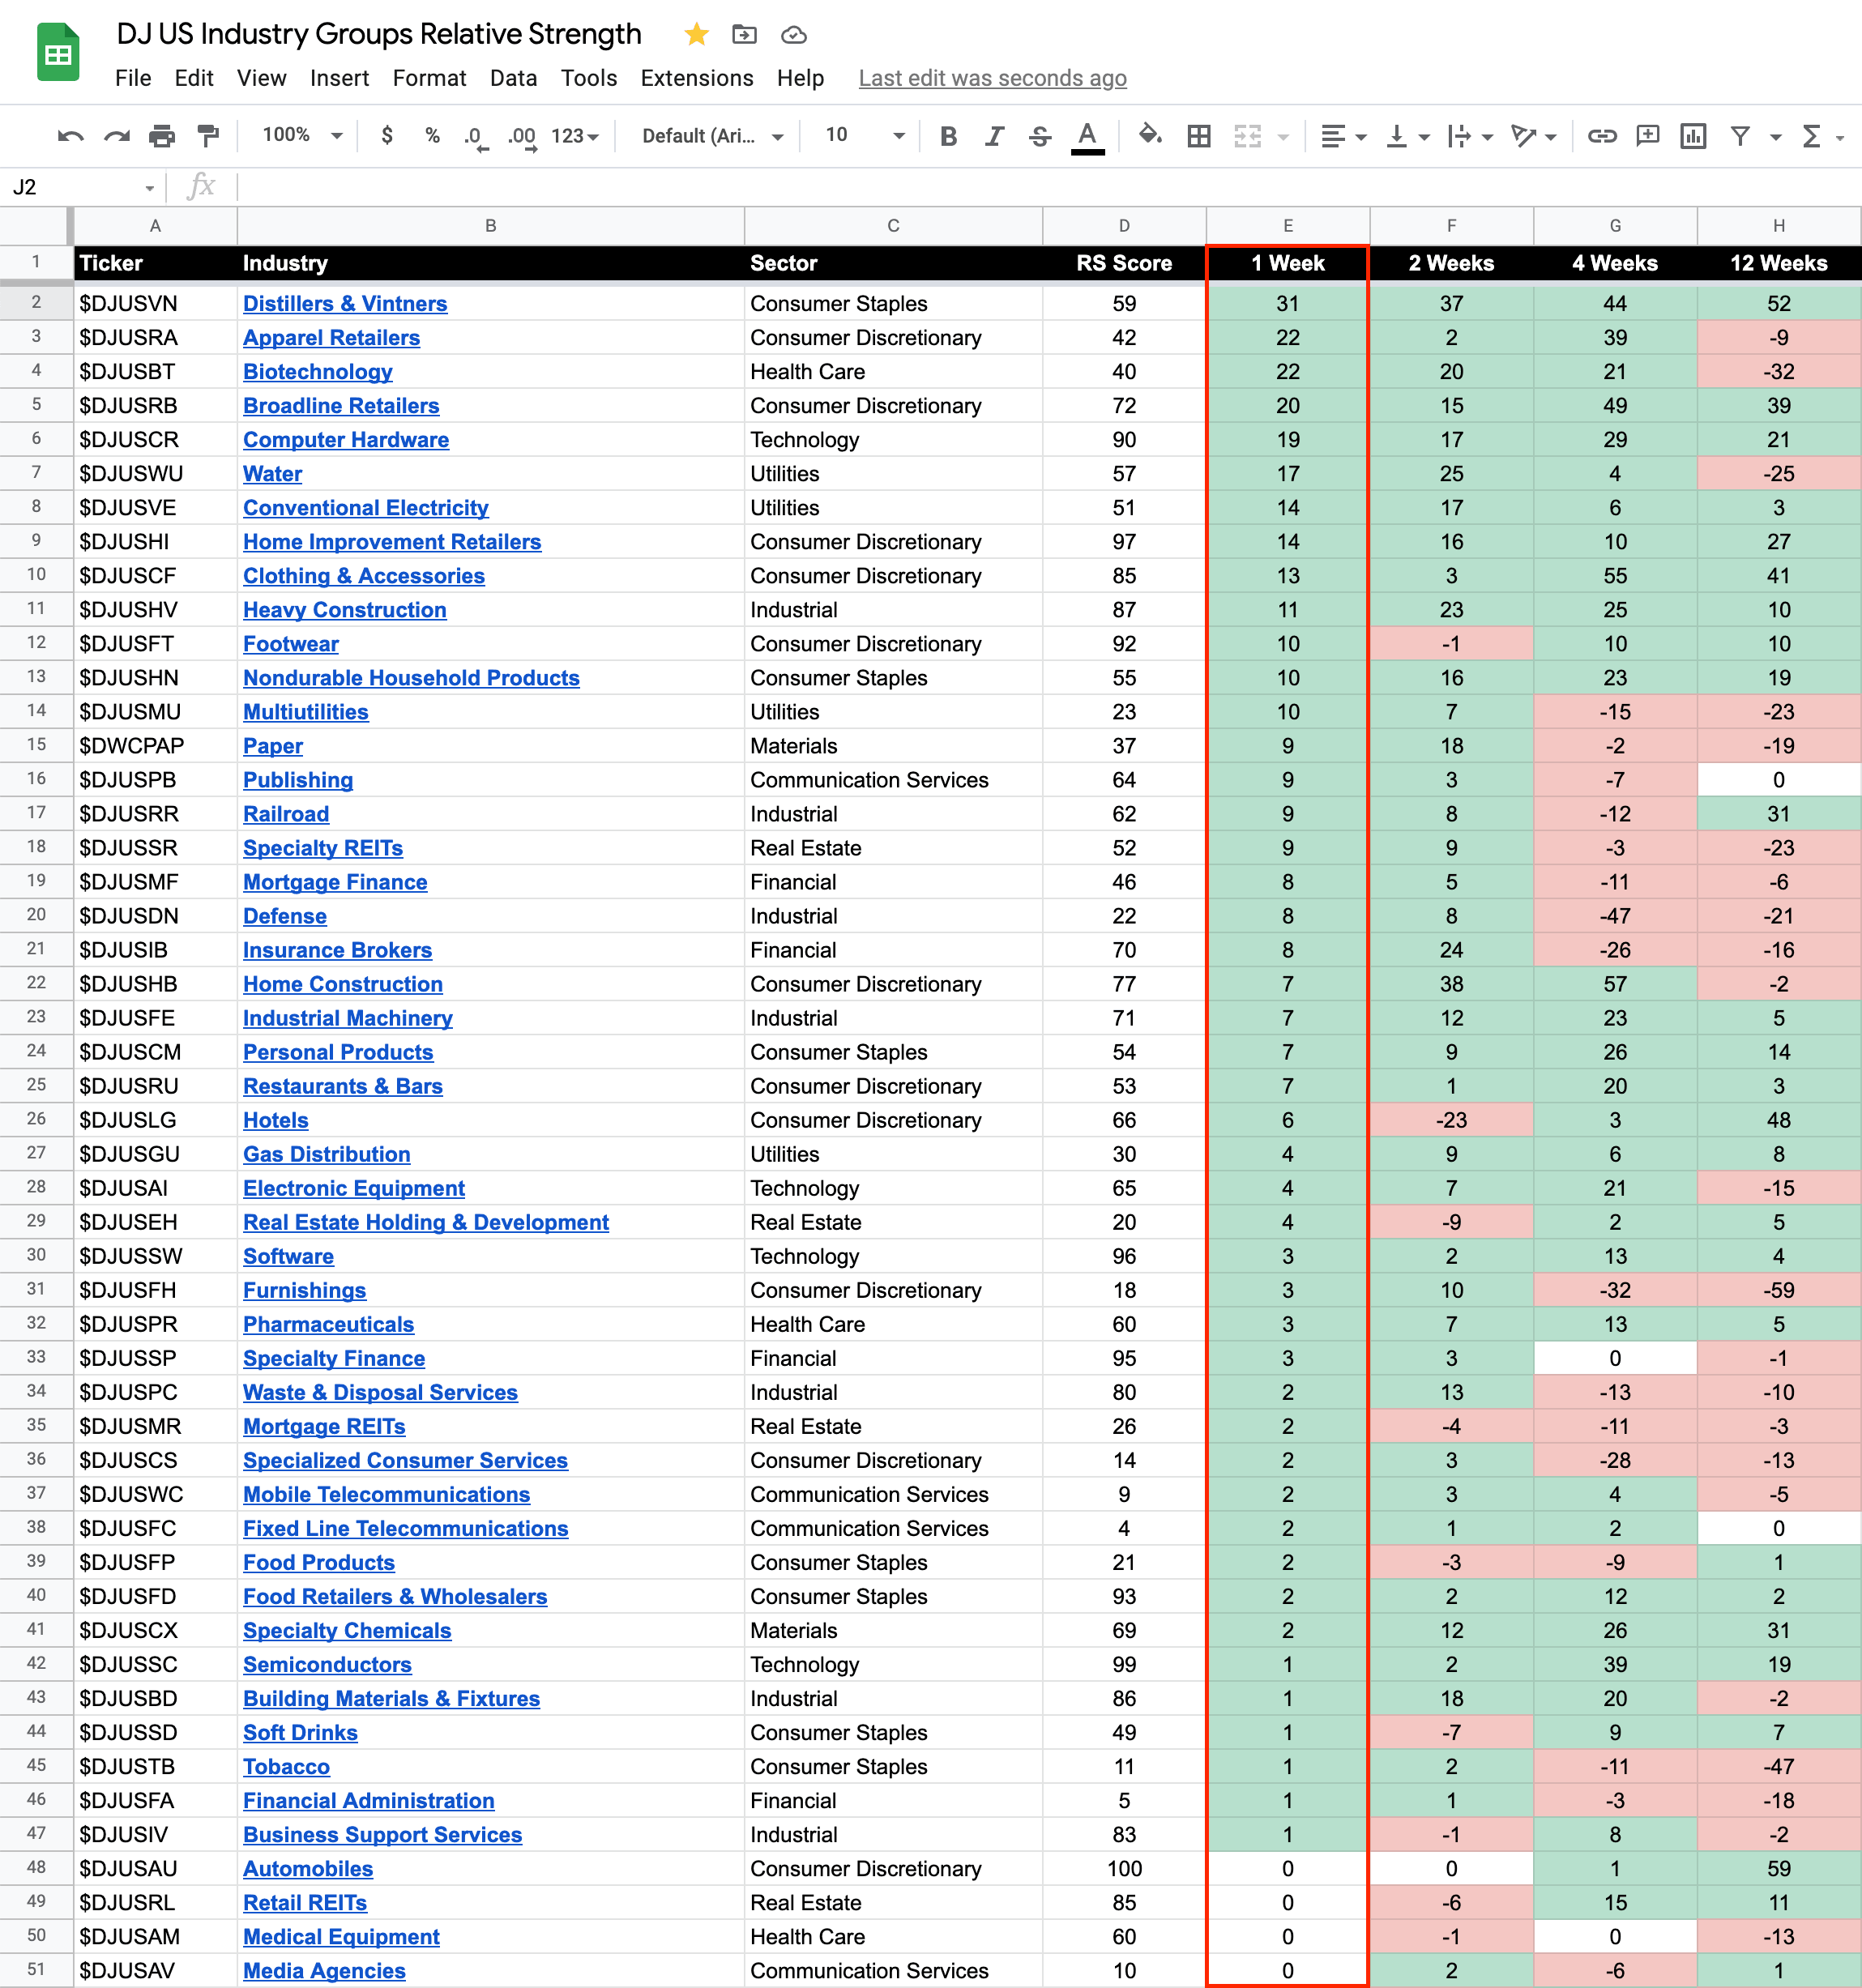Click the Undo icon

[x=70, y=136]
